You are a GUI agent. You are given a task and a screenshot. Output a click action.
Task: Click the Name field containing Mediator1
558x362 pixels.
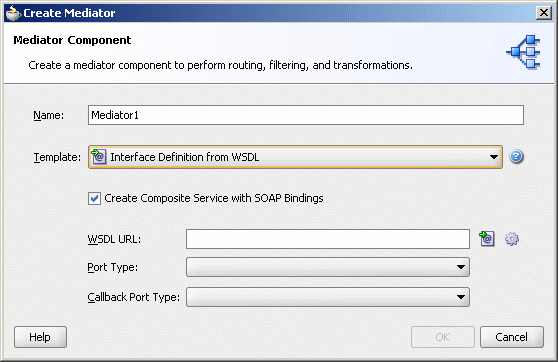pos(306,115)
